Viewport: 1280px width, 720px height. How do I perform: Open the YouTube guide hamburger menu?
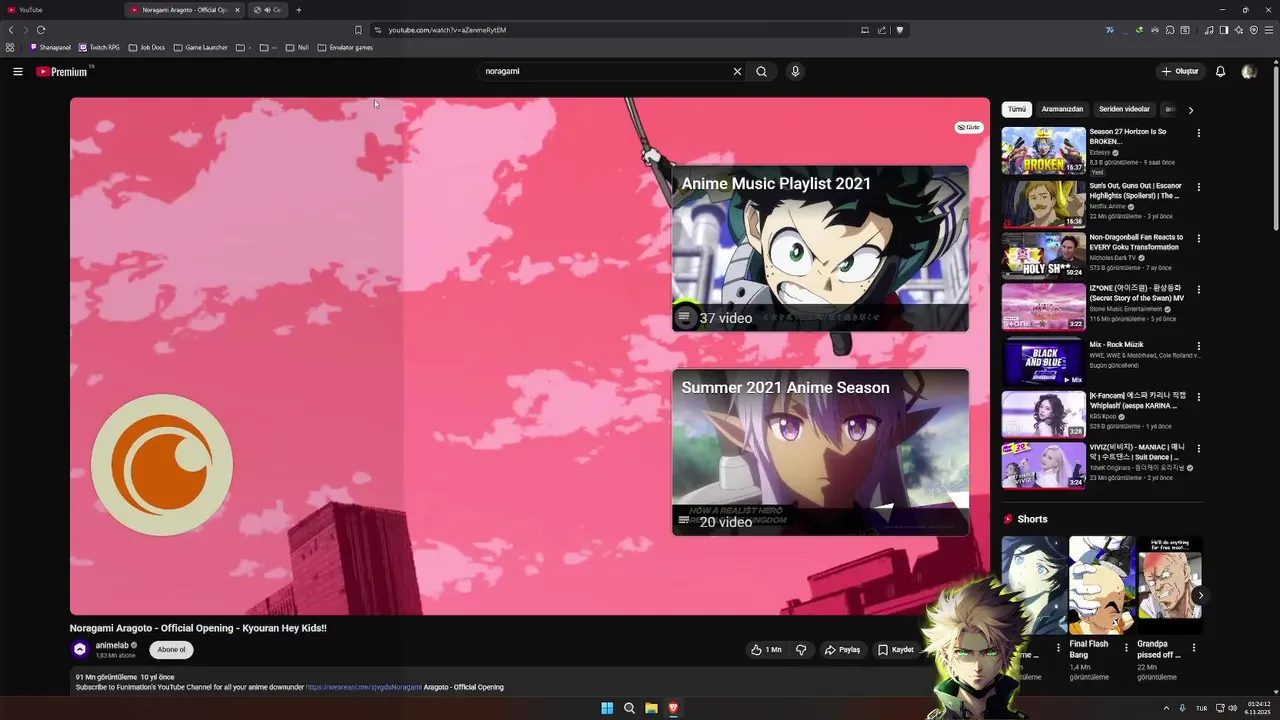tap(17, 71)
